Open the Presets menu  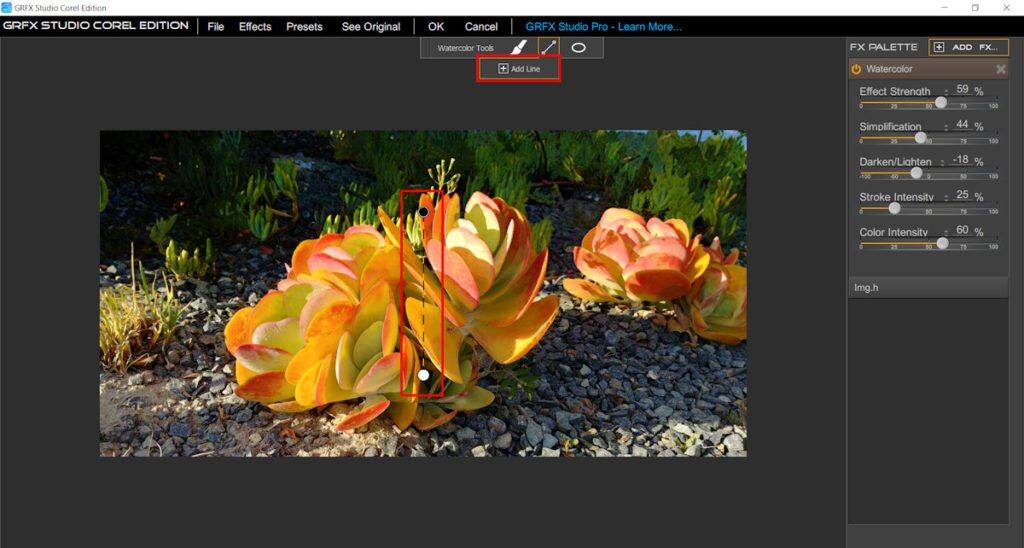point(304,27)
